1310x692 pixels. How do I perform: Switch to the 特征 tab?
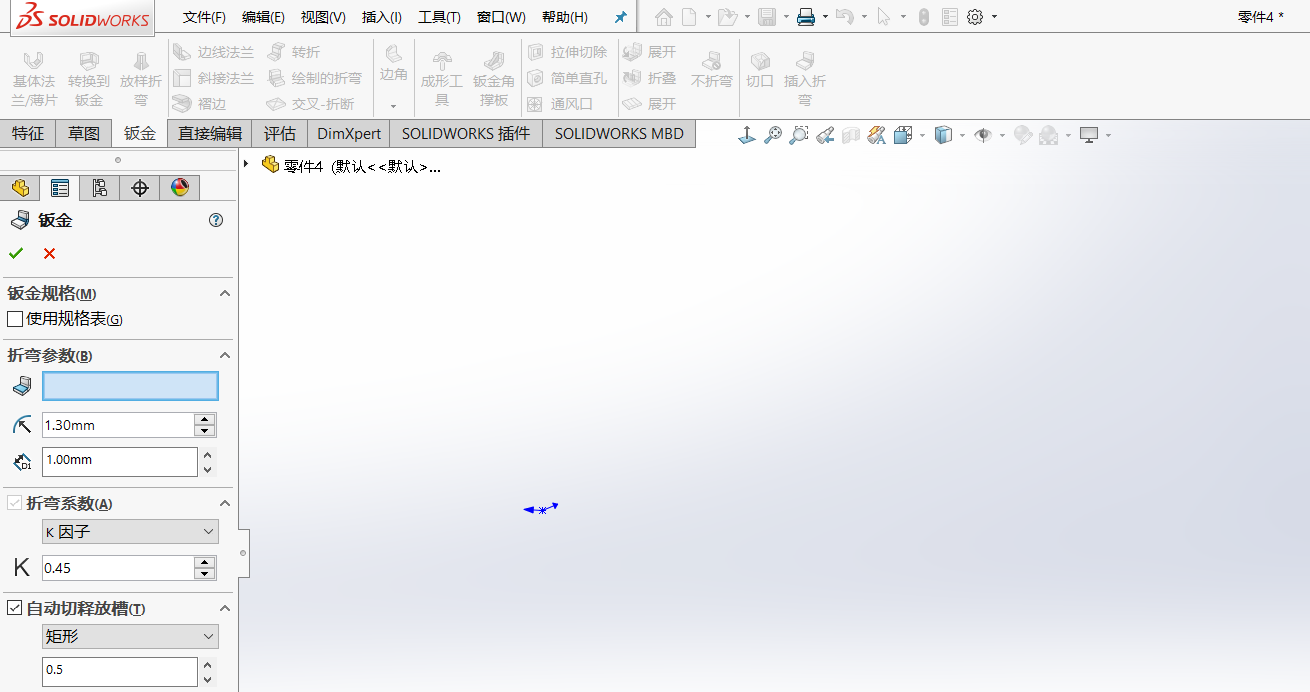coord(28,134)
